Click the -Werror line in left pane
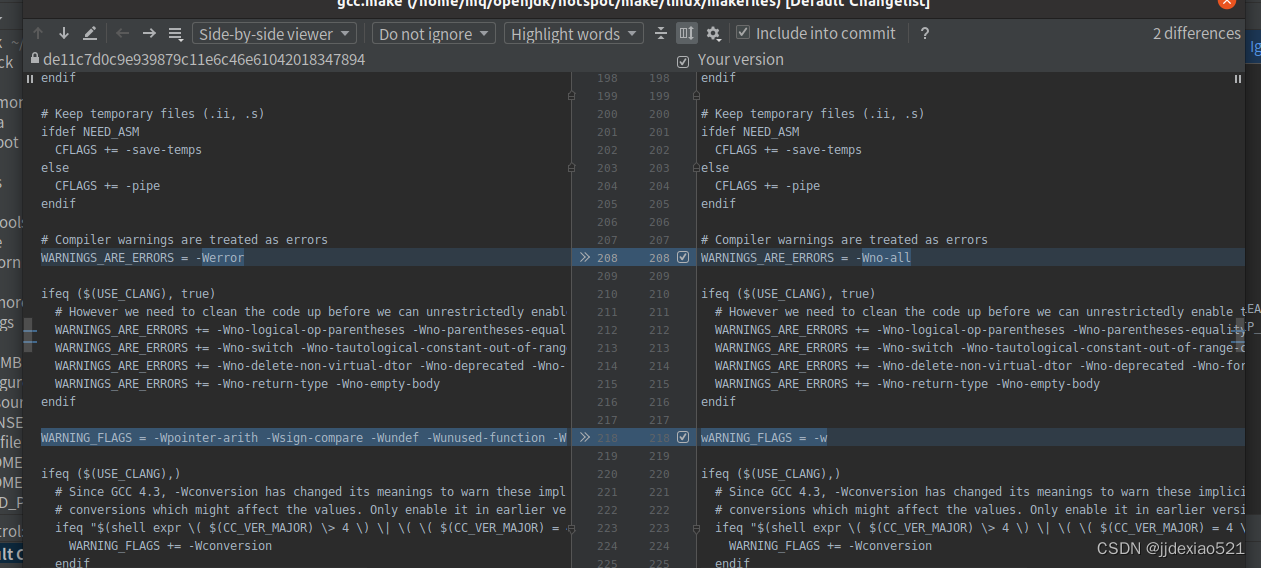Image resolution: width=1261 pixels, height=568 pixels. (142, 257)
